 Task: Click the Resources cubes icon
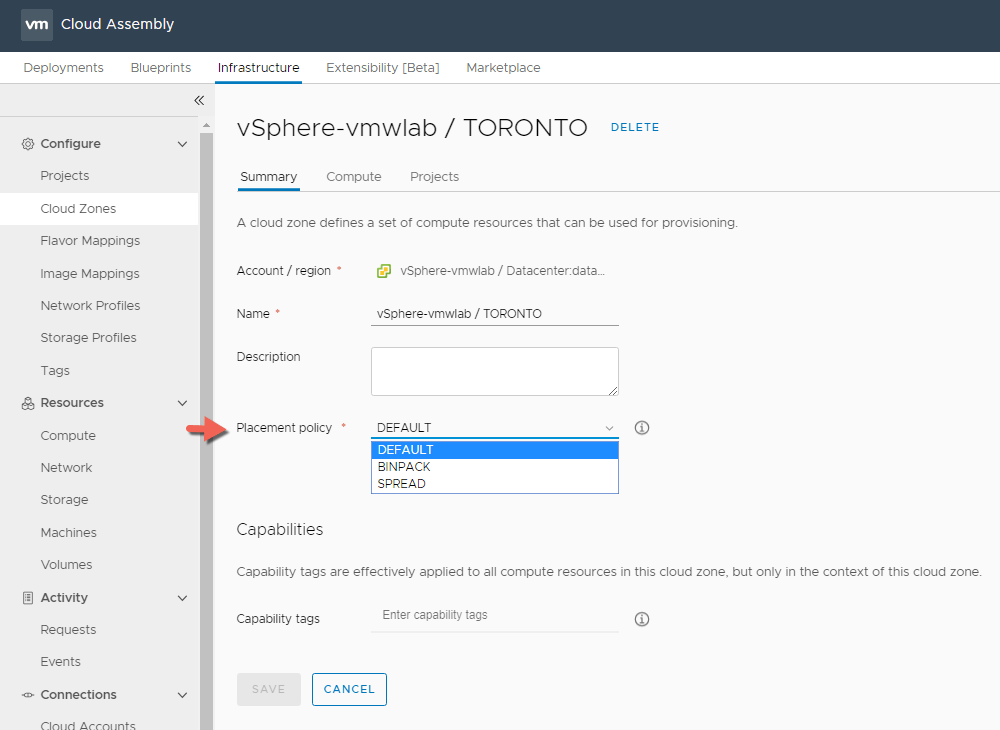[28, 403]
